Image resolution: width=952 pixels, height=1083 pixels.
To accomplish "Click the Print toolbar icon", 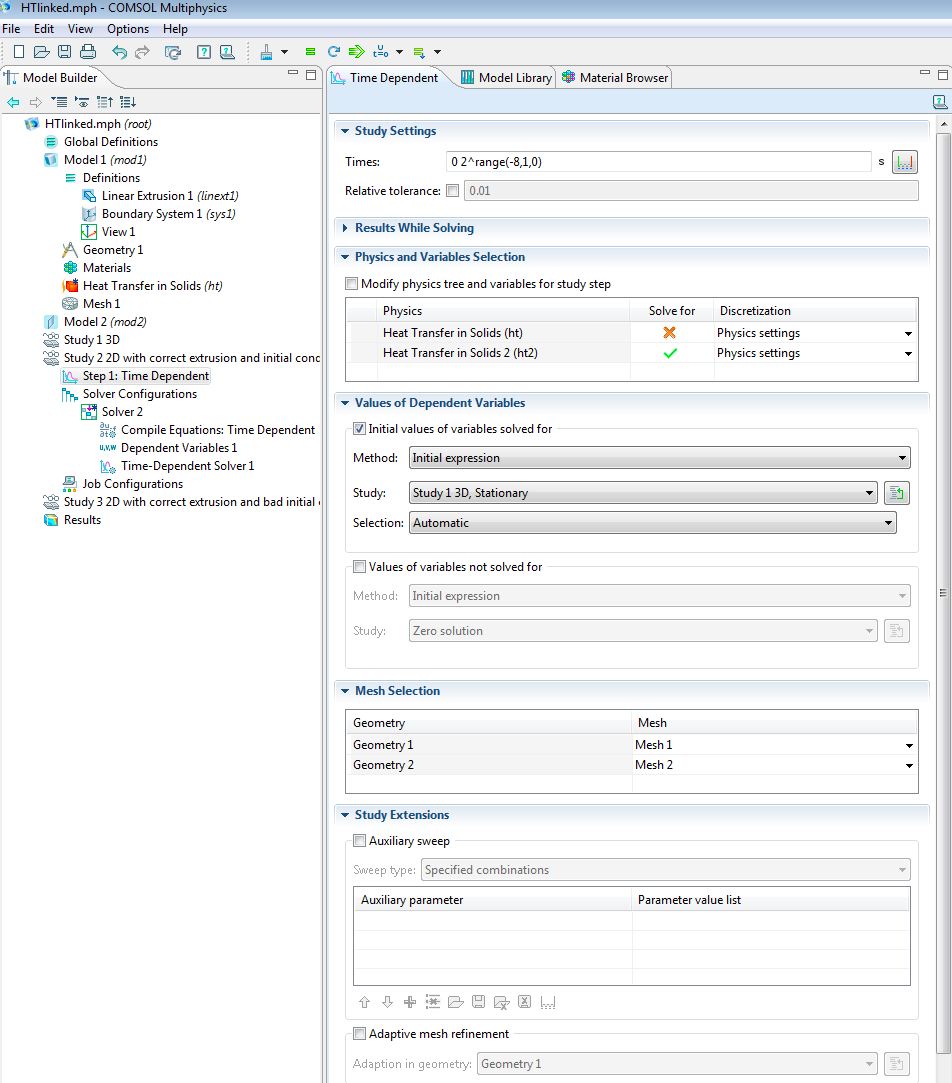I will [x=87, y=52].
